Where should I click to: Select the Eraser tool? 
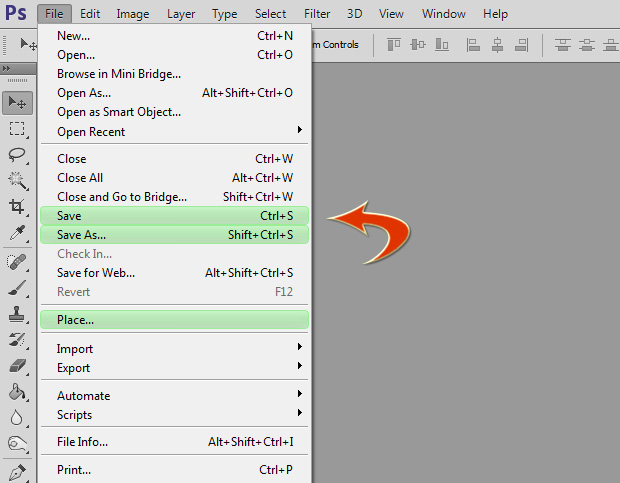[17, 366]
